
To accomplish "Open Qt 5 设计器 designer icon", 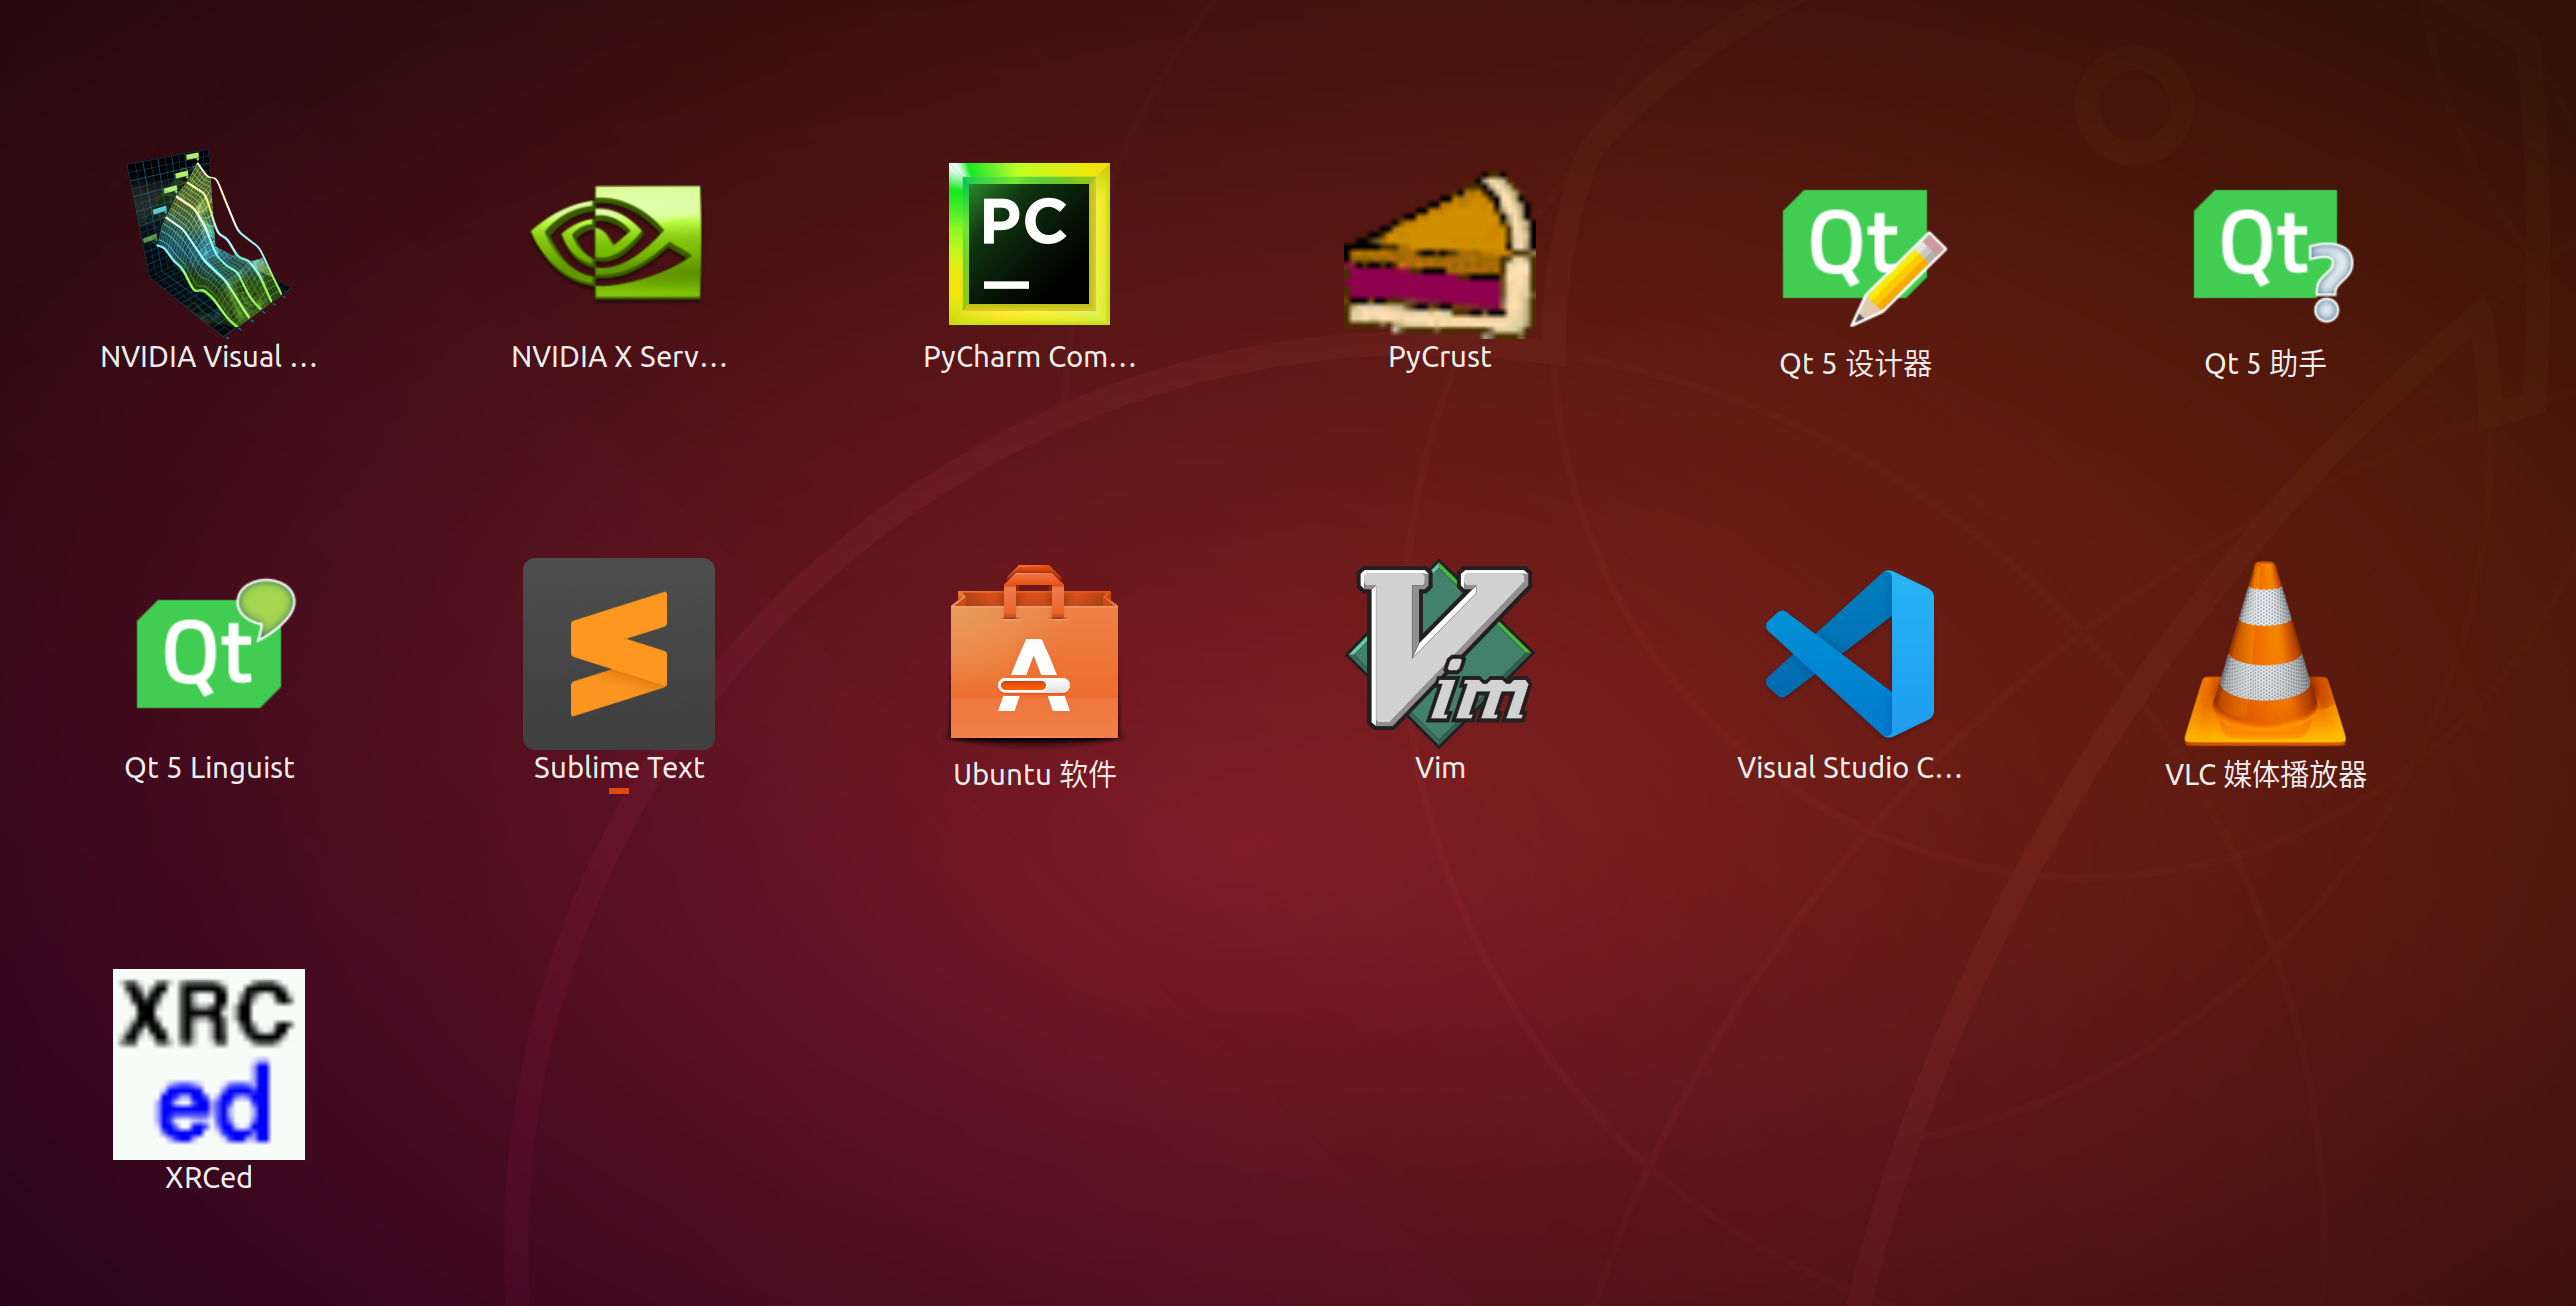I will point(1858,253).
